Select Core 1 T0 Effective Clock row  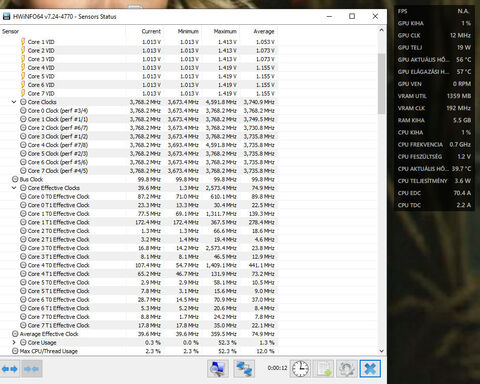[139, 214]
